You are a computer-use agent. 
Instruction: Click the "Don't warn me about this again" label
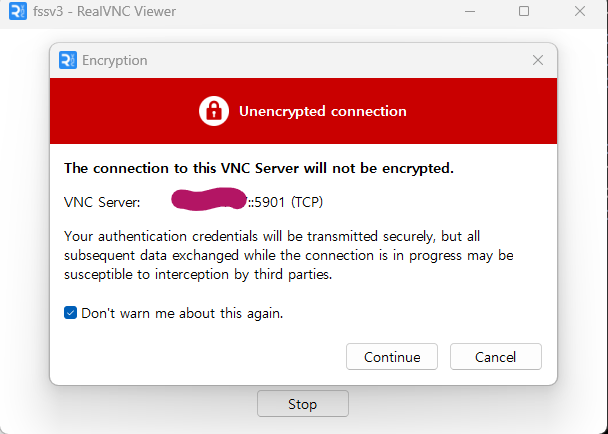[182, 313]
